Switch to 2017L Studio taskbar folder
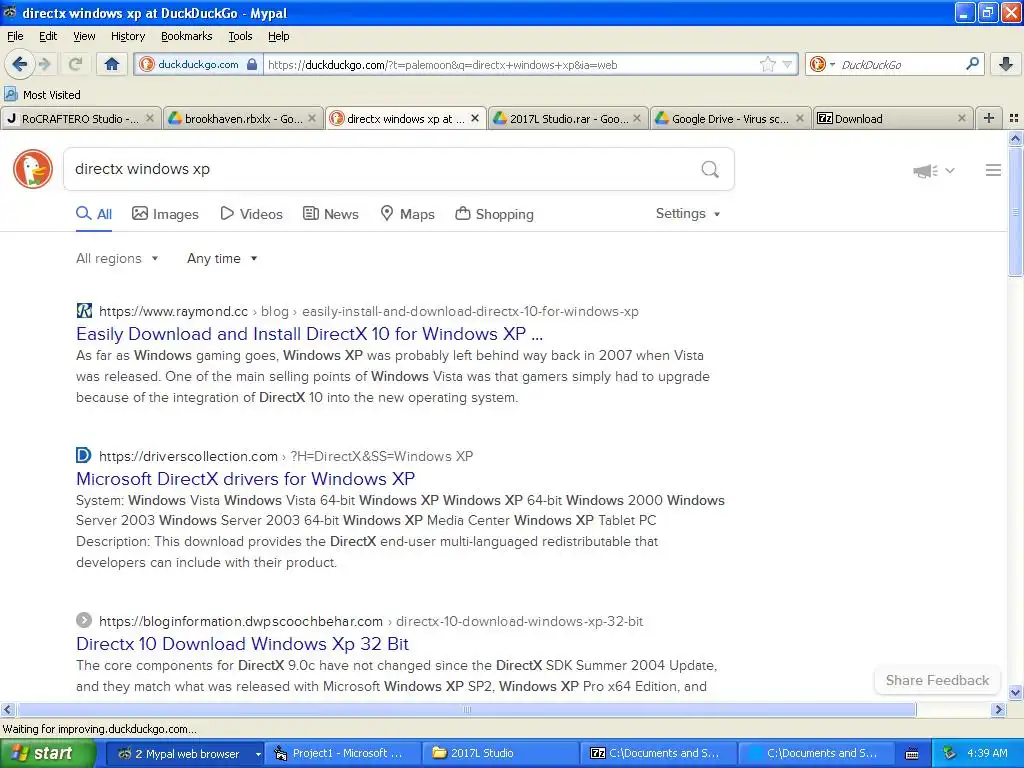The height and width of the screenshot is (768, 1024). pos(500,754)
